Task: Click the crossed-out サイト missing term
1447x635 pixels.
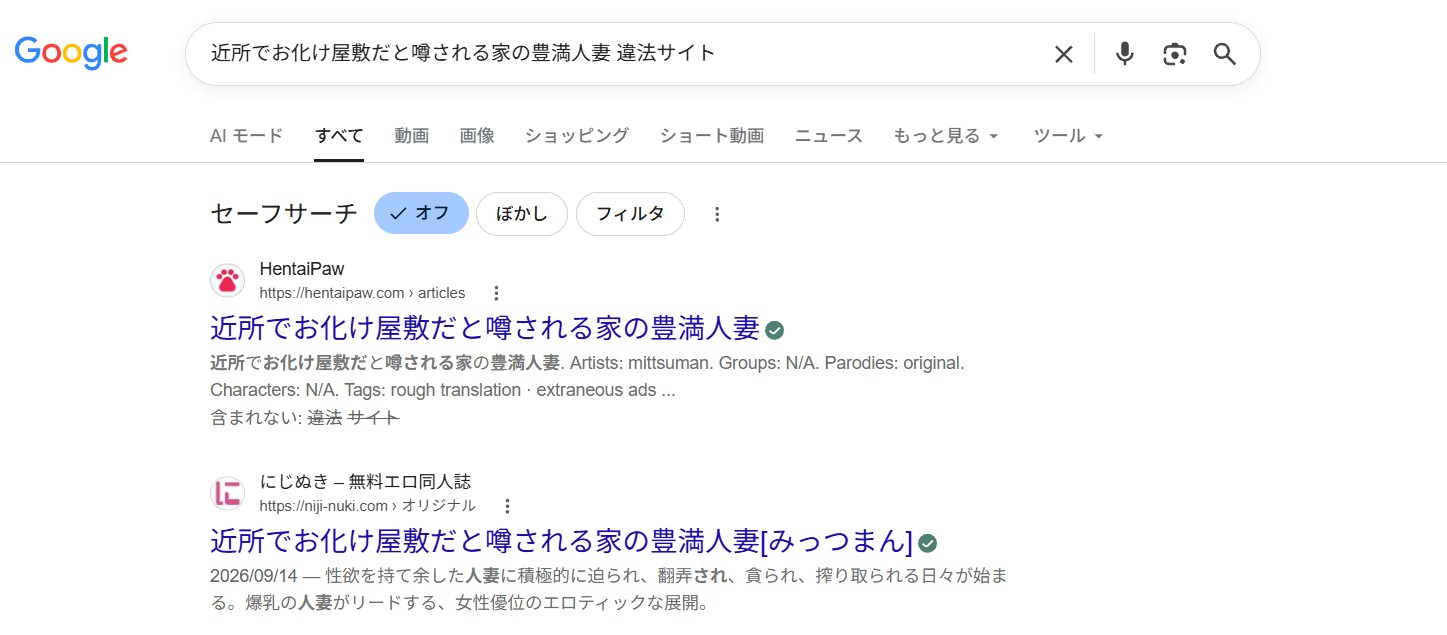Action: 373,418
